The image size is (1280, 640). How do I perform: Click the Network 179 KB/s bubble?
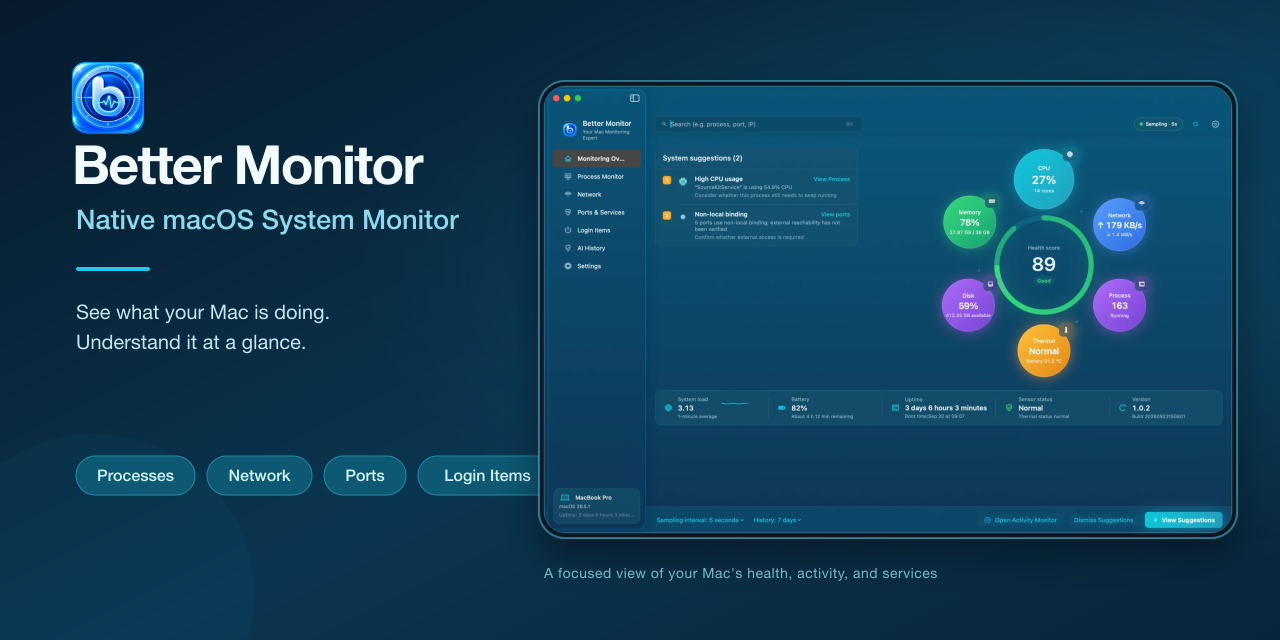click(x=1119, y=224)
